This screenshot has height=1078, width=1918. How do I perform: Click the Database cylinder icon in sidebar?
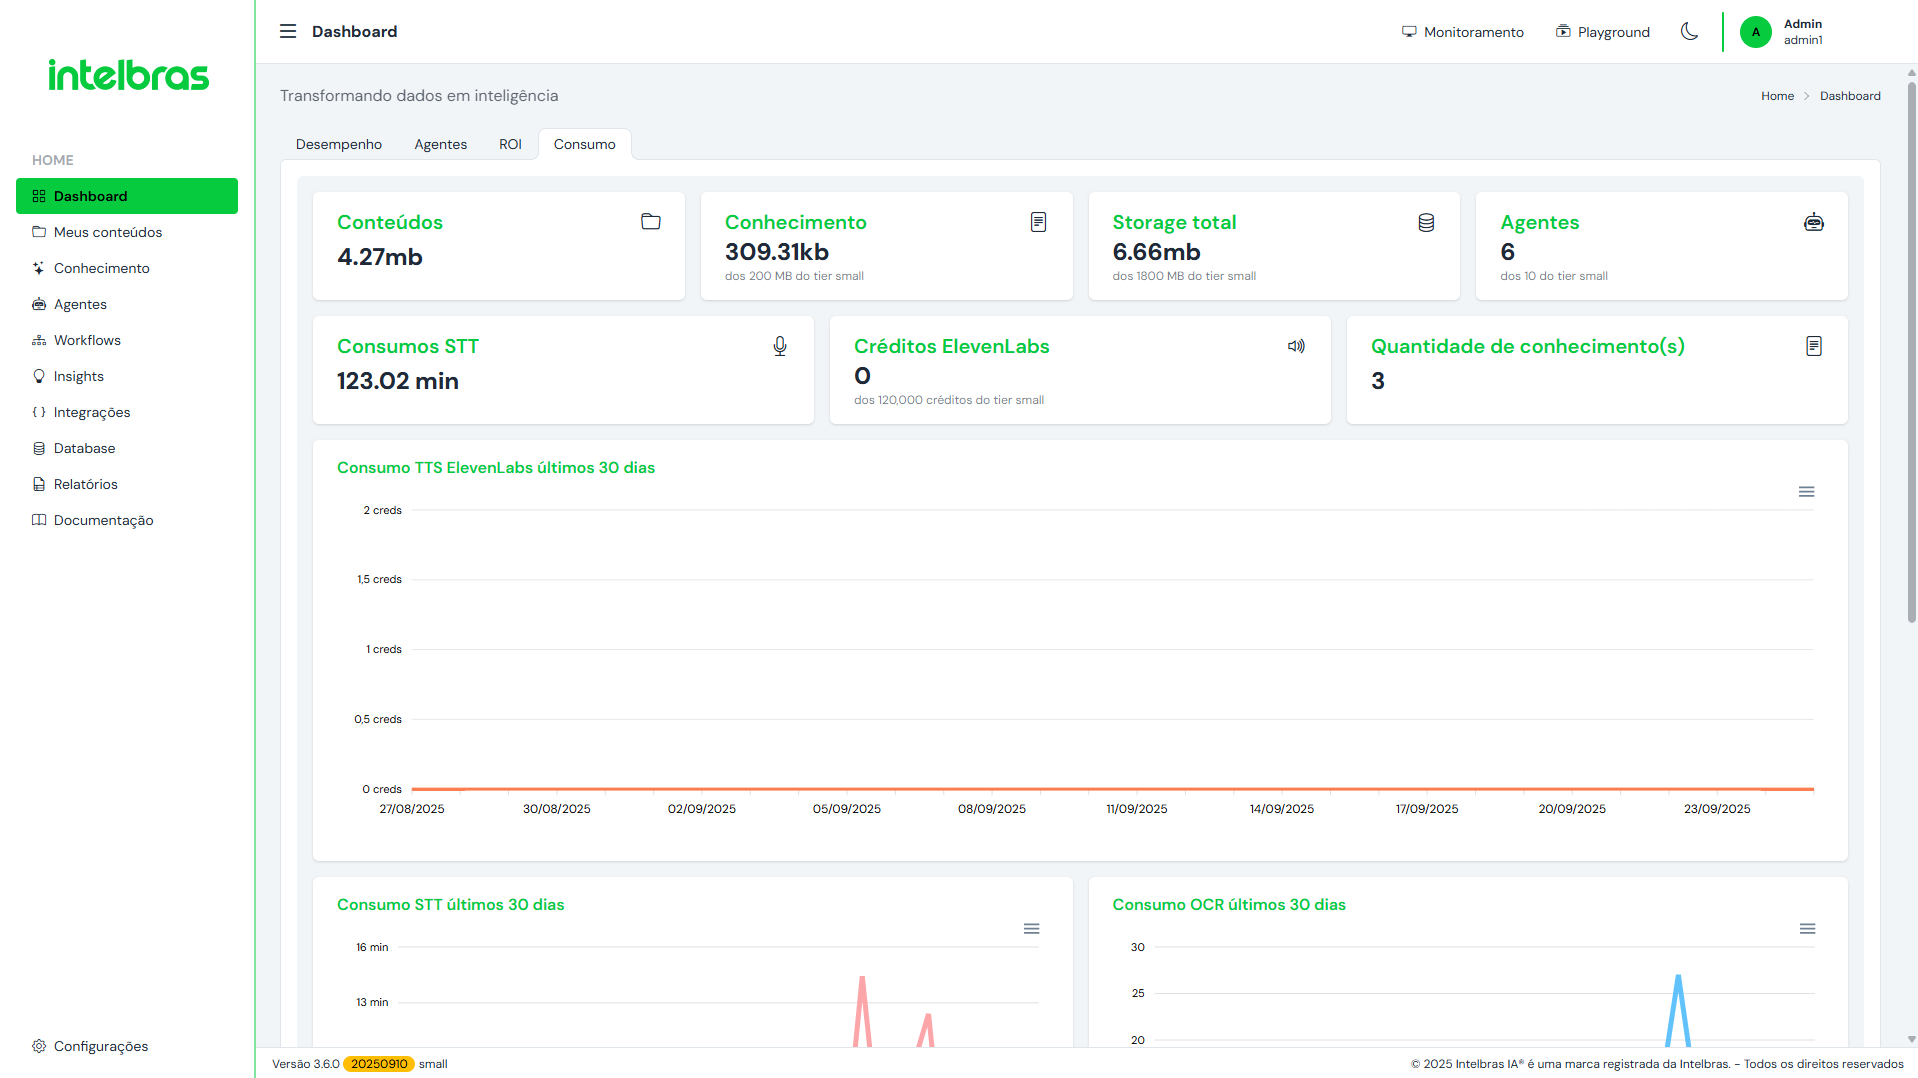click(x=39, y=448)
